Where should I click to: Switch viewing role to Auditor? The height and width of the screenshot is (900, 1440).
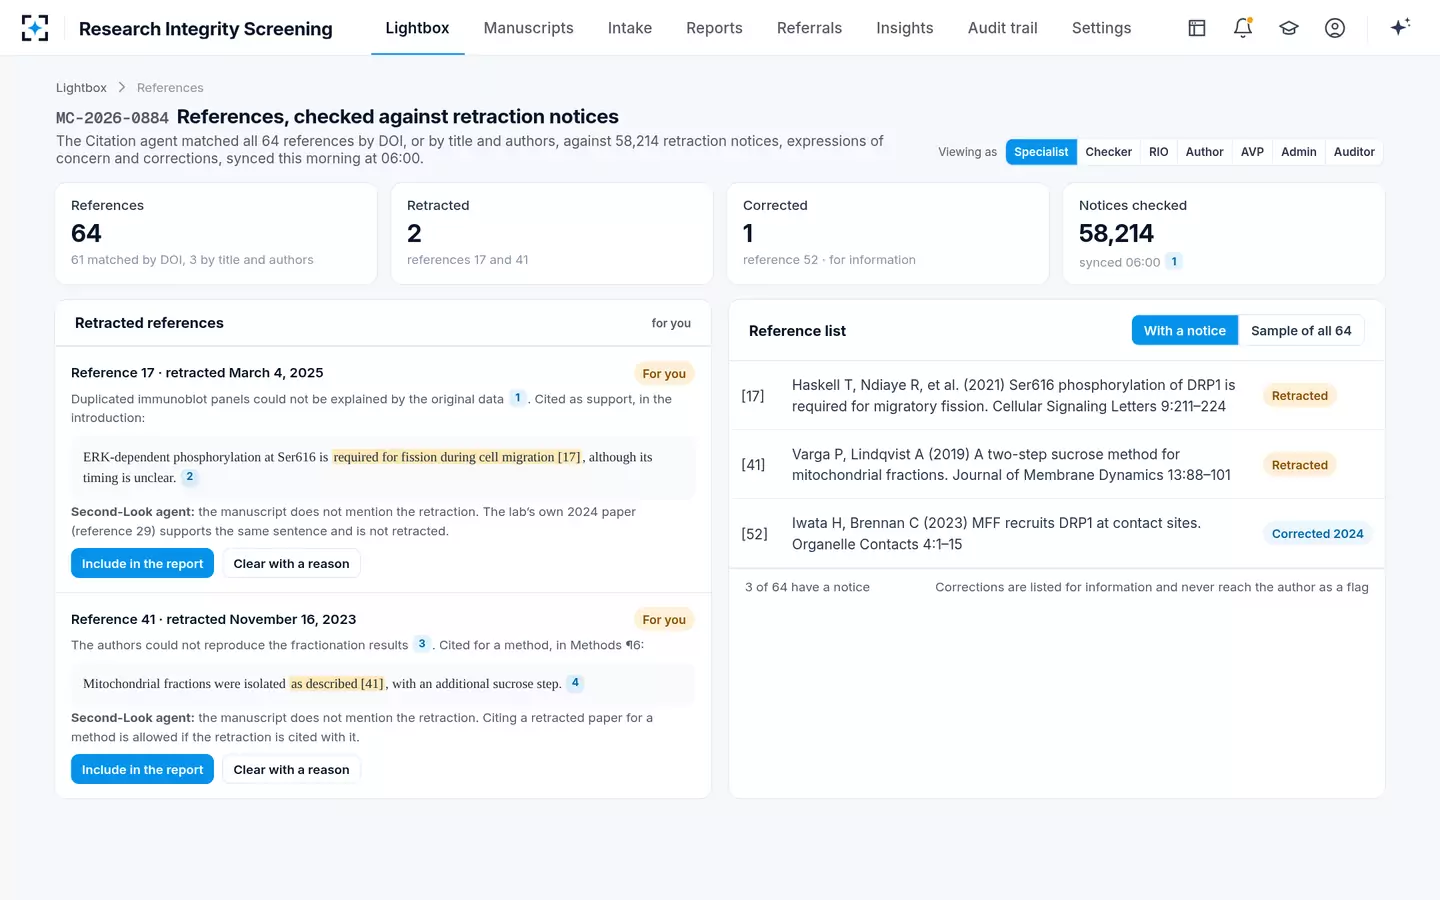click(x=1354, y=152)
